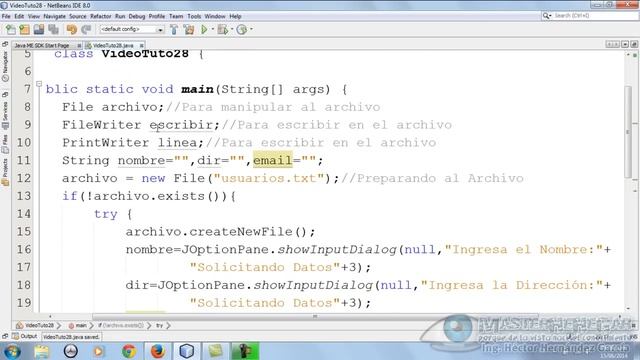
Task: Click the New File toolbar icon
Action: coord(11,29)
